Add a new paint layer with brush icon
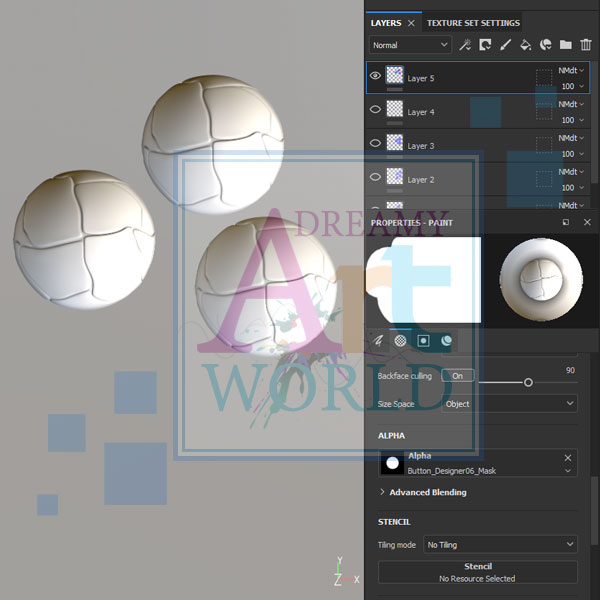The width and height of the screenshot is (600, 600). click(505, 45)
